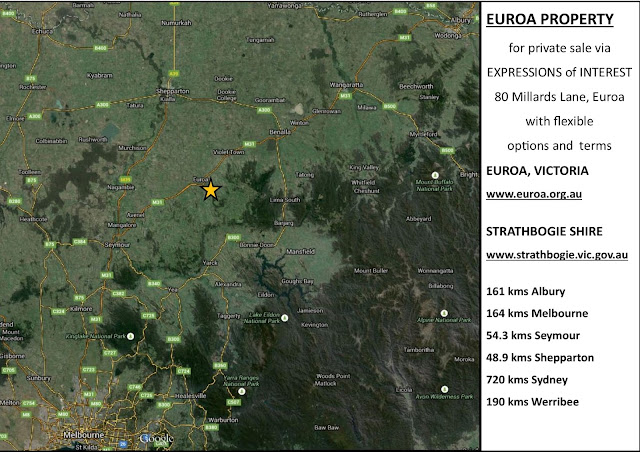The image size is (640, 452).
Task: Click the '720 kms Sydney' distance line
Action: point(527,380)
